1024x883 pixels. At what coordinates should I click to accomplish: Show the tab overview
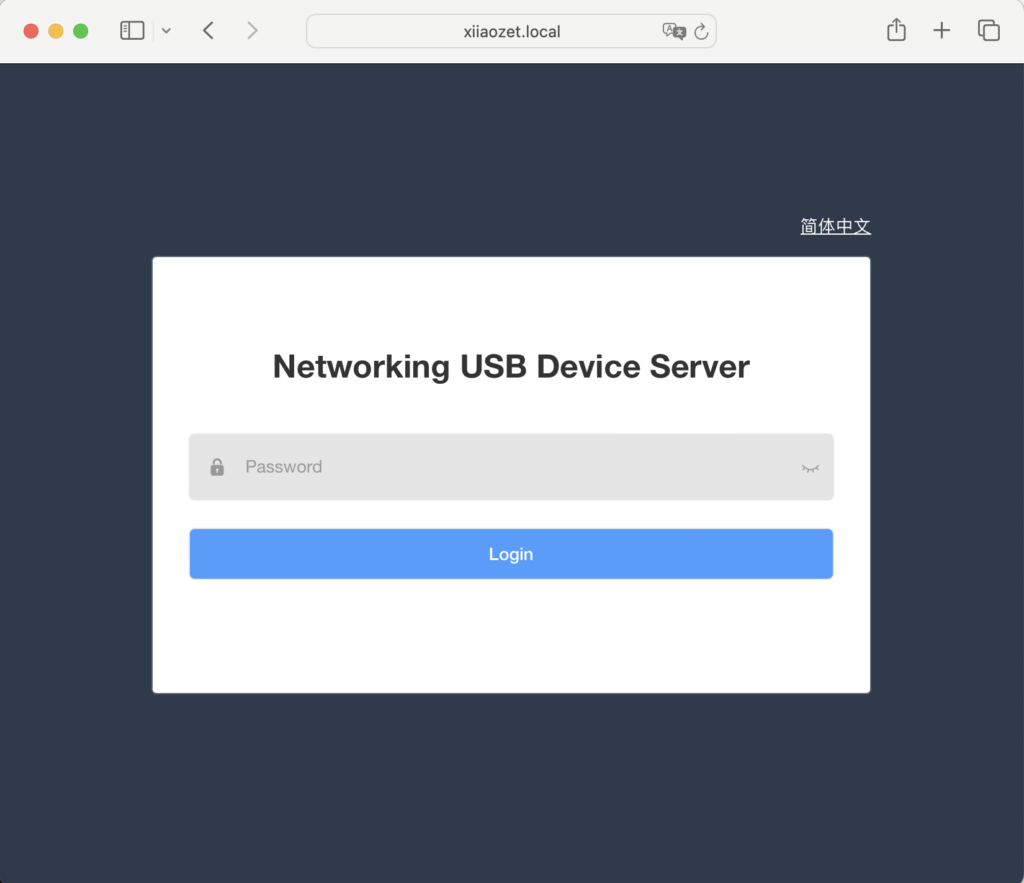pyautogui.click(x=988, y=31)
